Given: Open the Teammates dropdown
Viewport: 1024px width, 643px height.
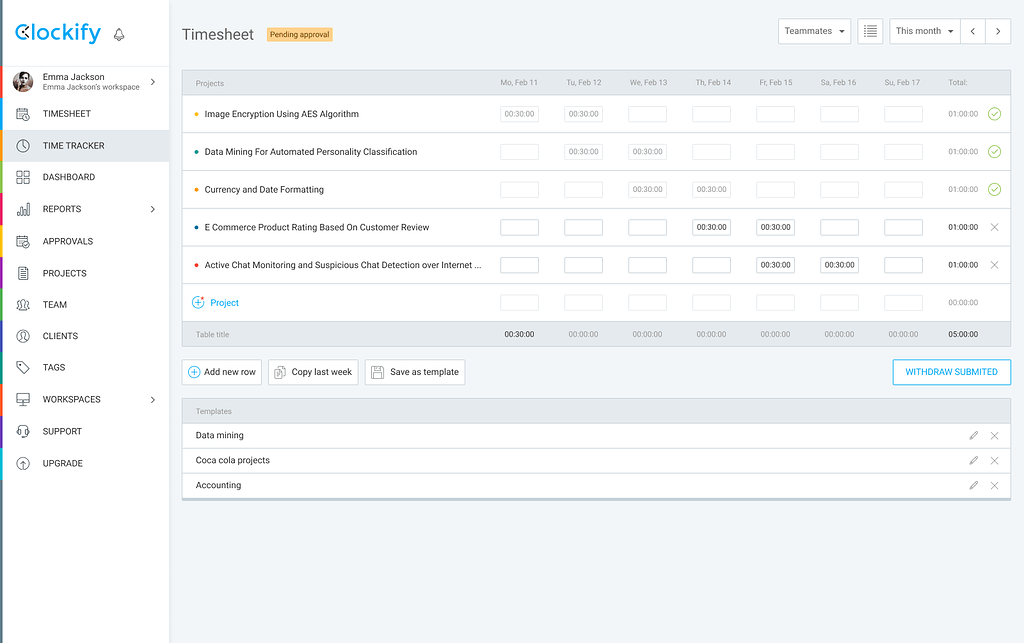Looking at the screenshot, I should coord(814,31).
